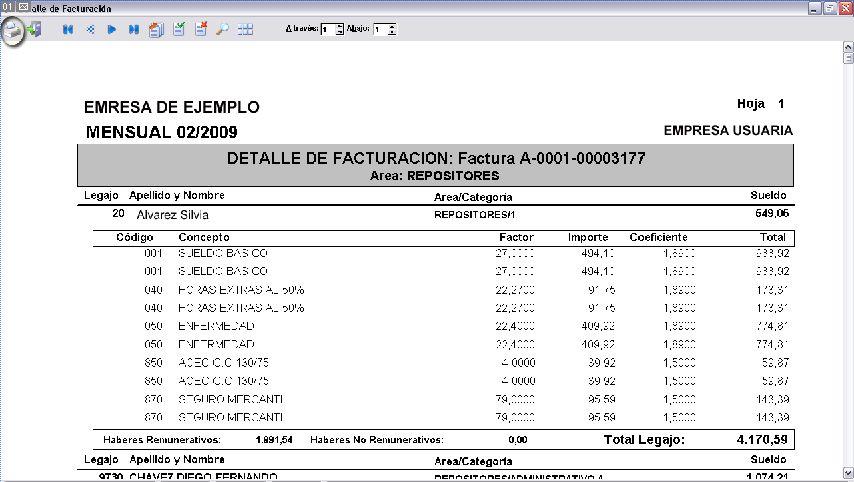This screenshot has width=854, height=482.
Task: Click document icon with green checkmark
Action: point(179,30)
